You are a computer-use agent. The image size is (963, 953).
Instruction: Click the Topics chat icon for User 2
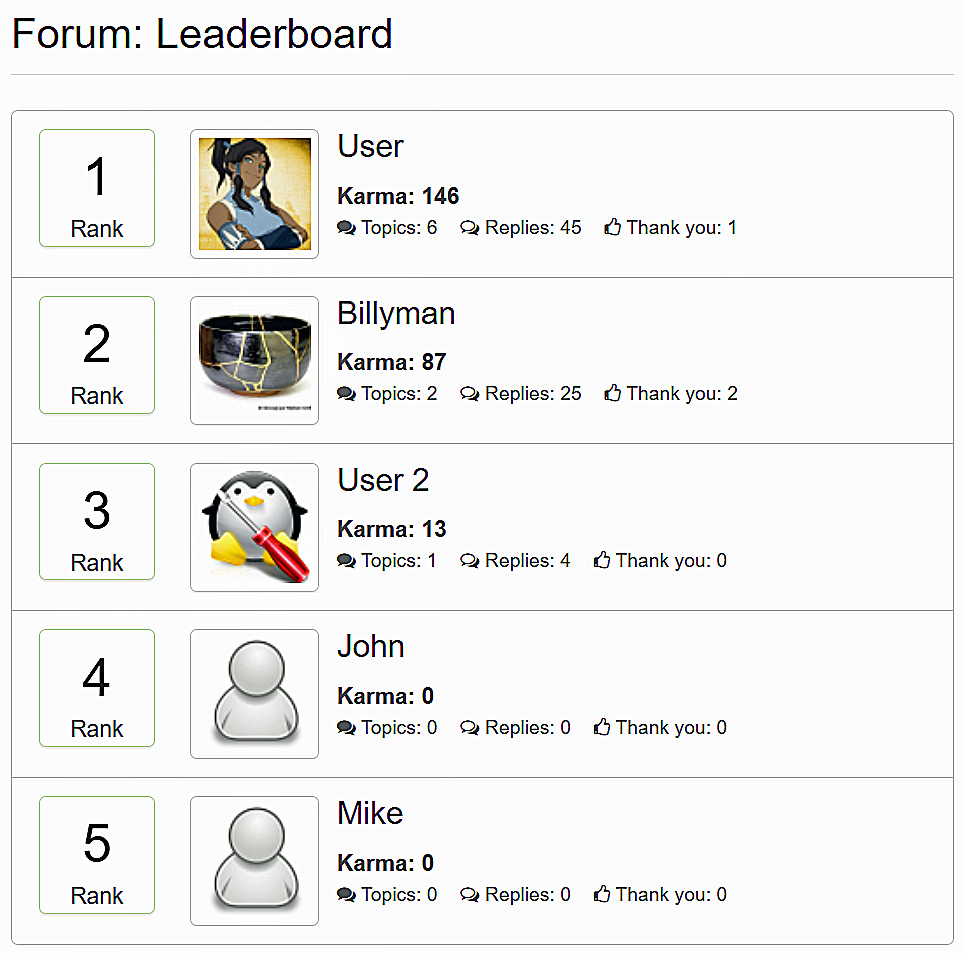click(x=346, y=561)
